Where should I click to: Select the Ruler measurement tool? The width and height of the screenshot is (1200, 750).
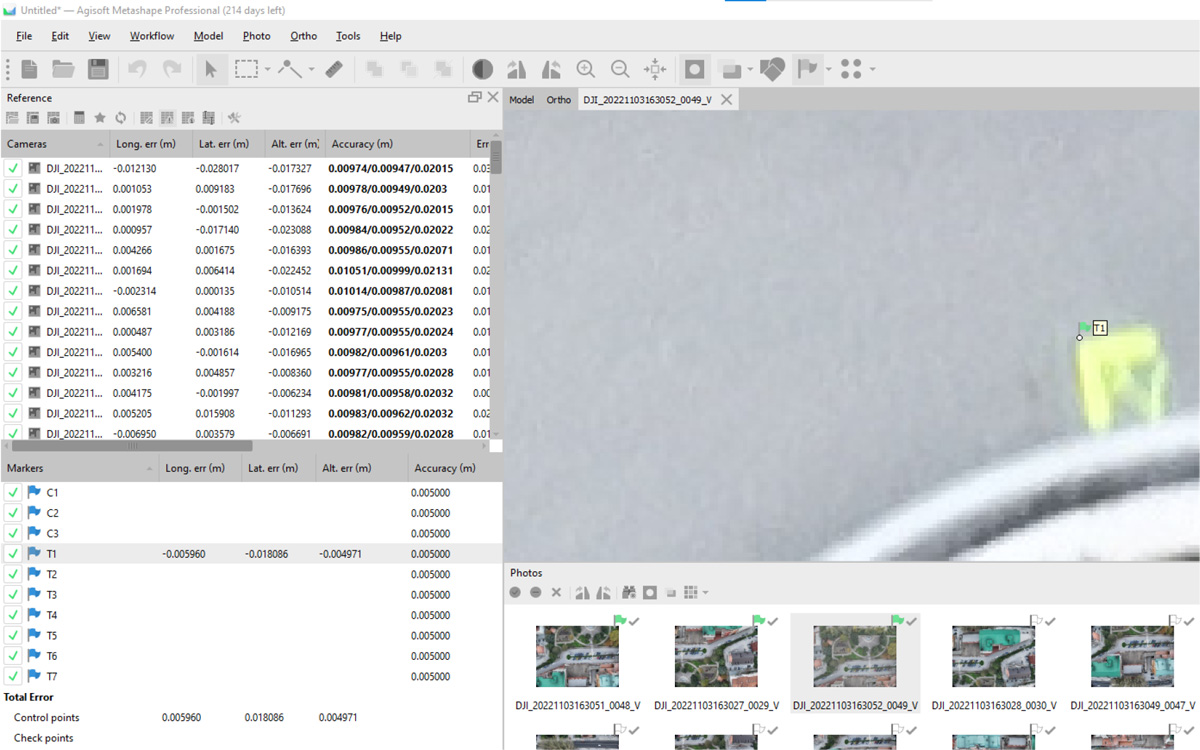pos(335,69)
